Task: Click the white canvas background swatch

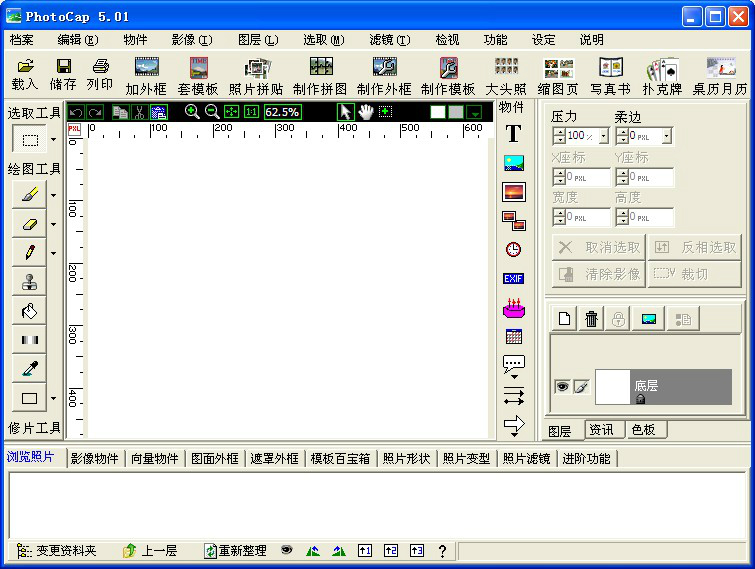Action: [438, 112]
